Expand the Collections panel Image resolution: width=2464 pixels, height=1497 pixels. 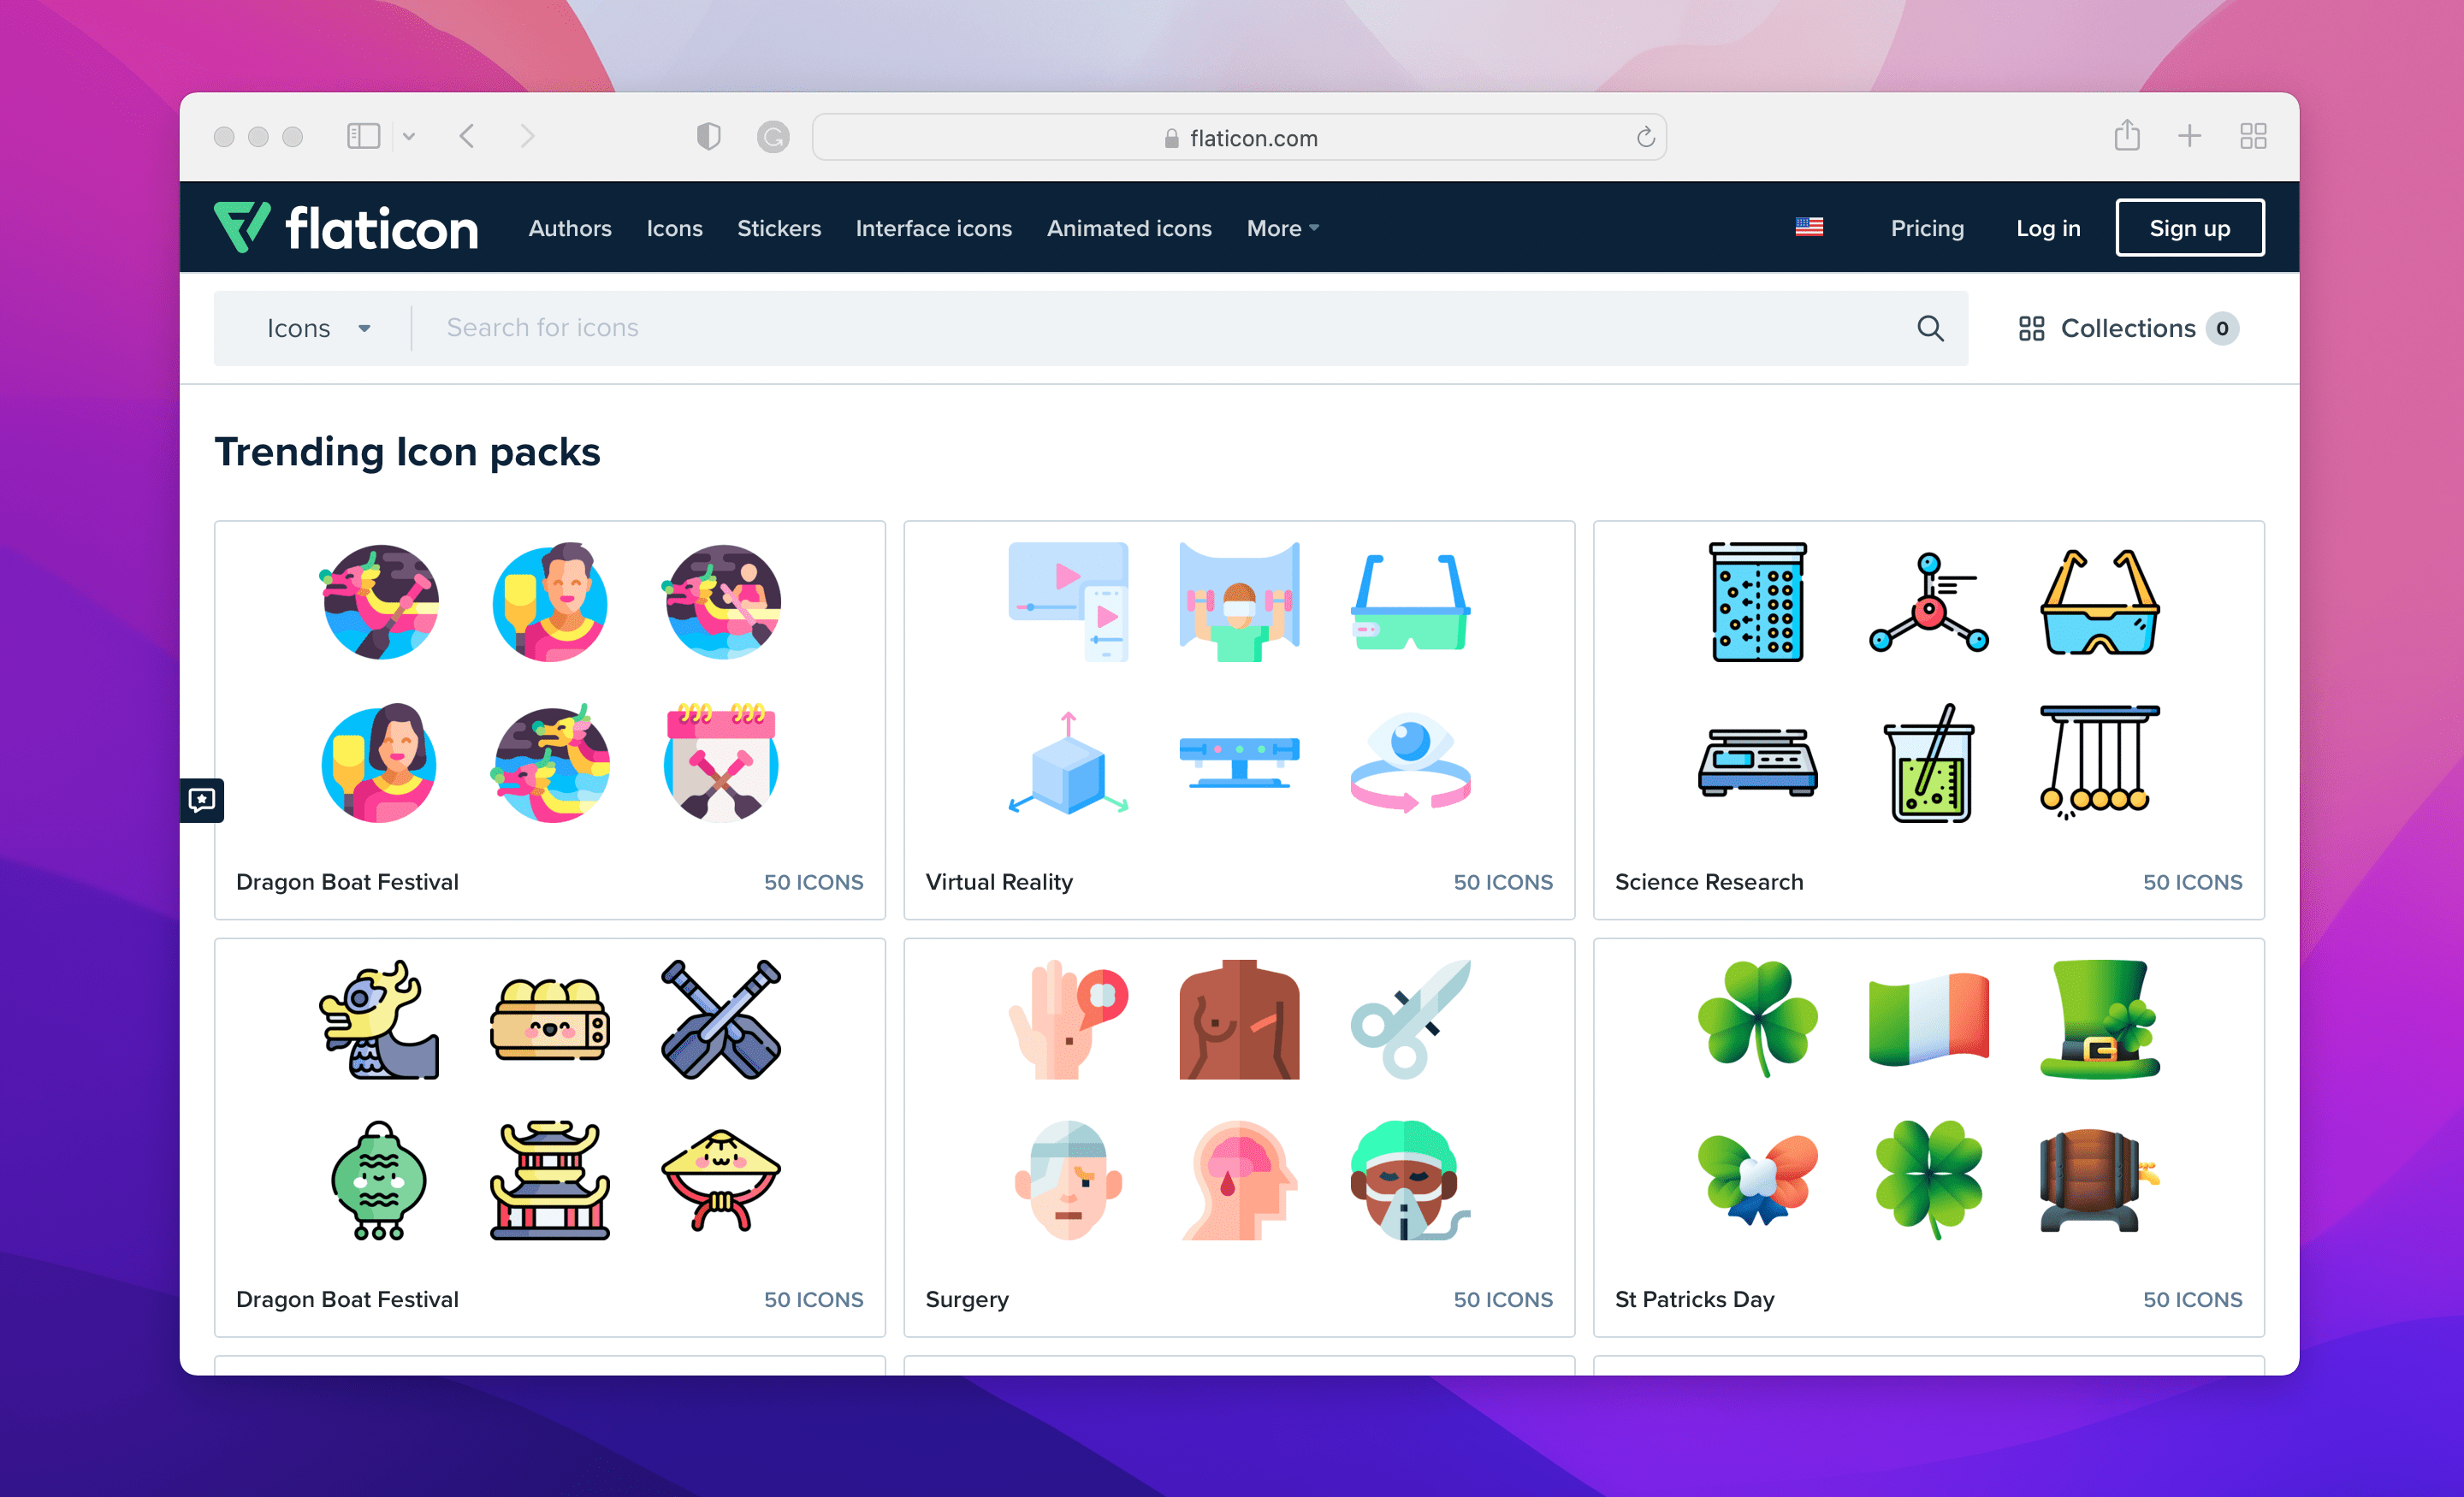(x=2124, y=327)
